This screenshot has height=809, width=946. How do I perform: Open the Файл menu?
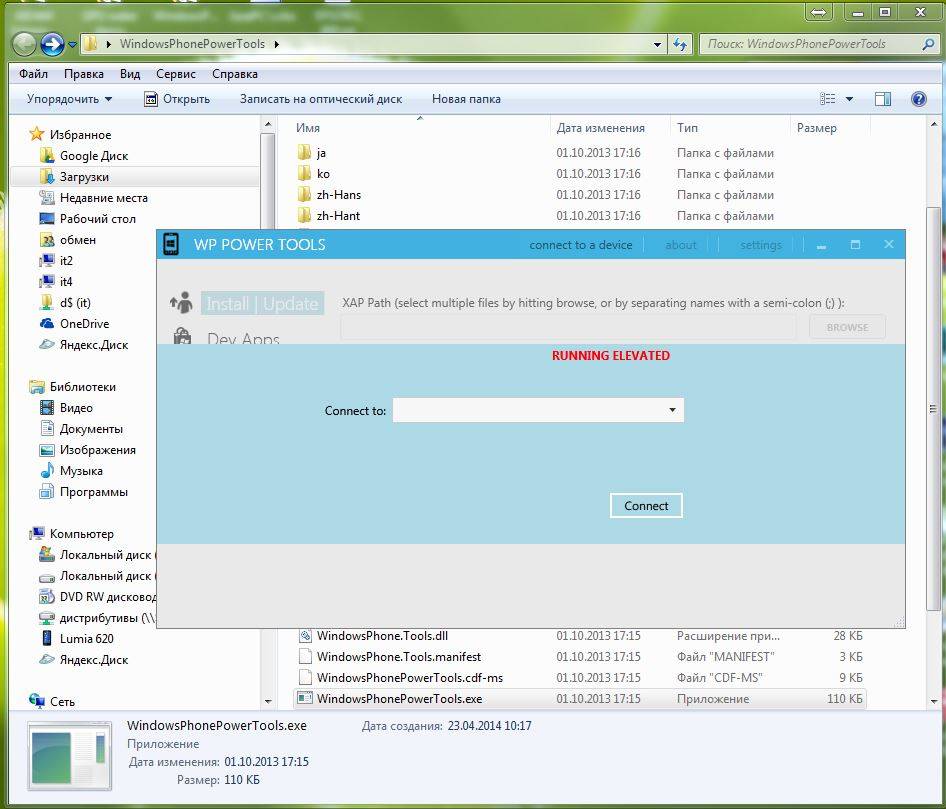pos(33,74)
